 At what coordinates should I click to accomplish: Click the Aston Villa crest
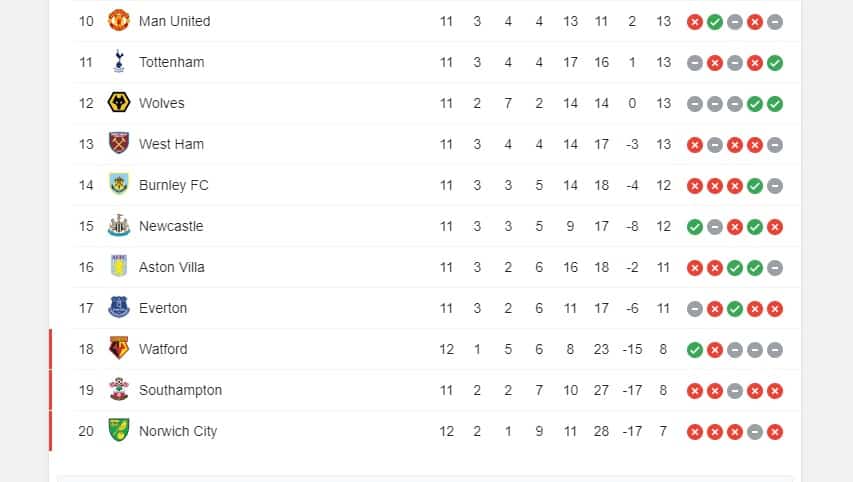click(x=119, y=267)
